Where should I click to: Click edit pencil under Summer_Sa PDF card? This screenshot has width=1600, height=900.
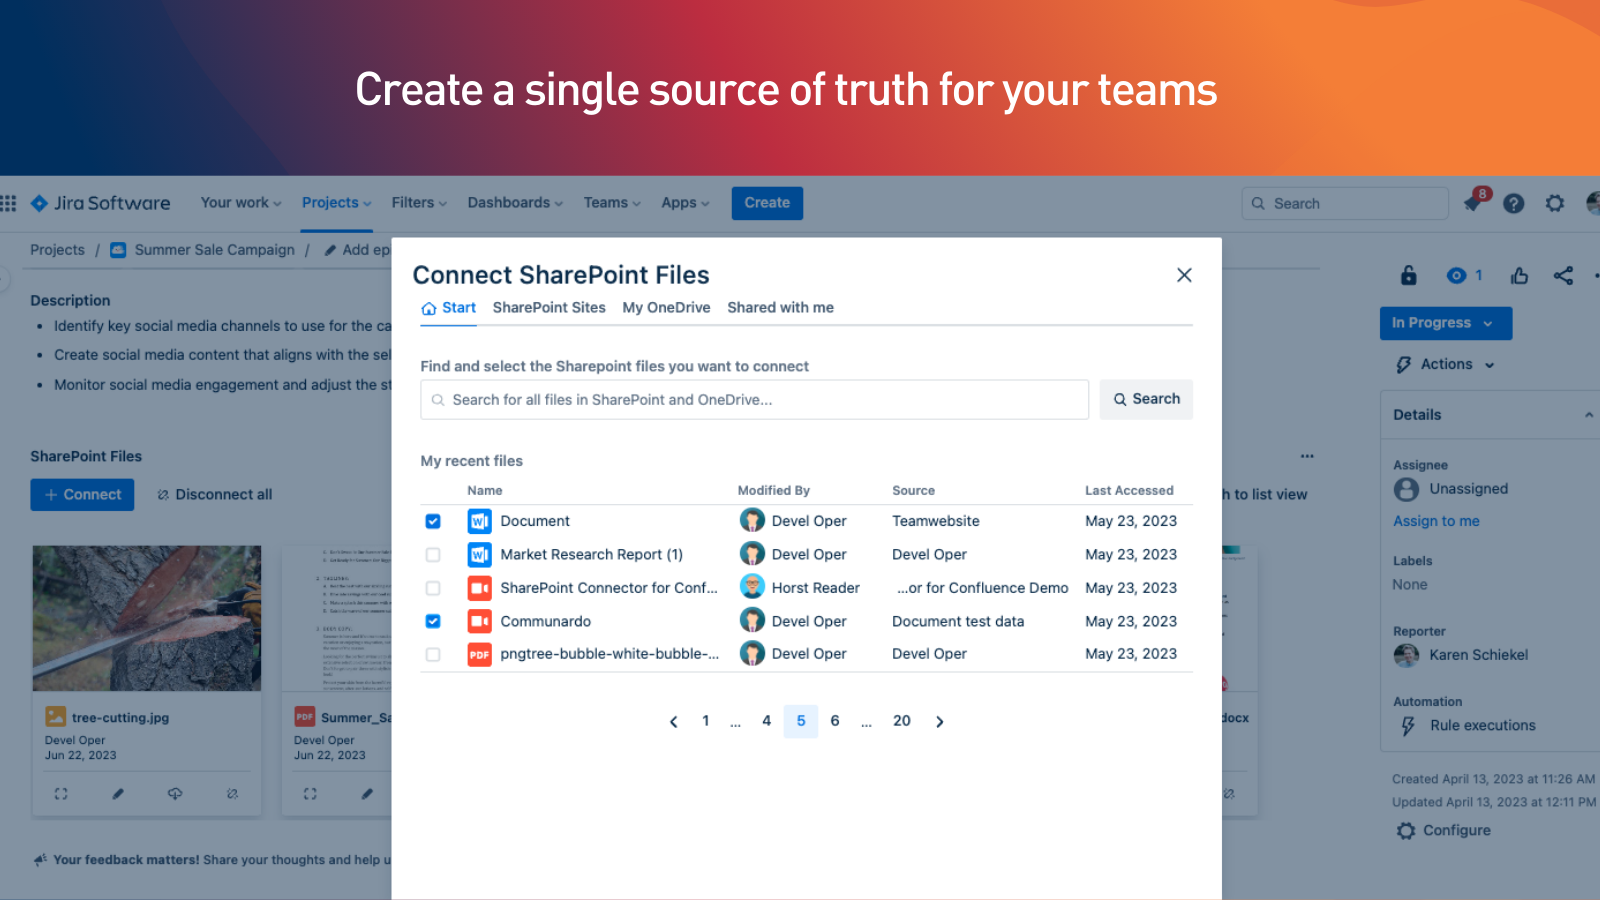pyautogui.click(x=367, y=793)
